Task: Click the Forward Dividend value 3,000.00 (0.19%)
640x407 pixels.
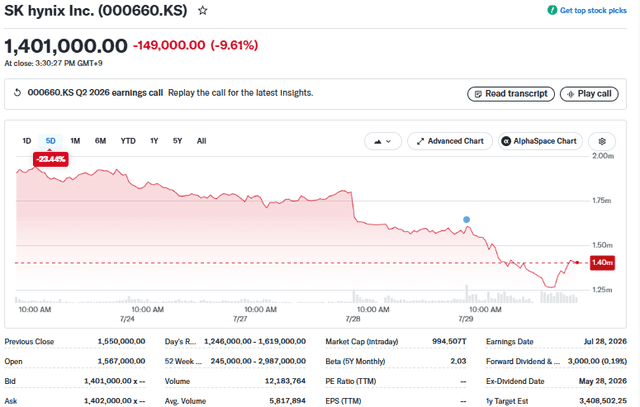Action: pos(597,361)
